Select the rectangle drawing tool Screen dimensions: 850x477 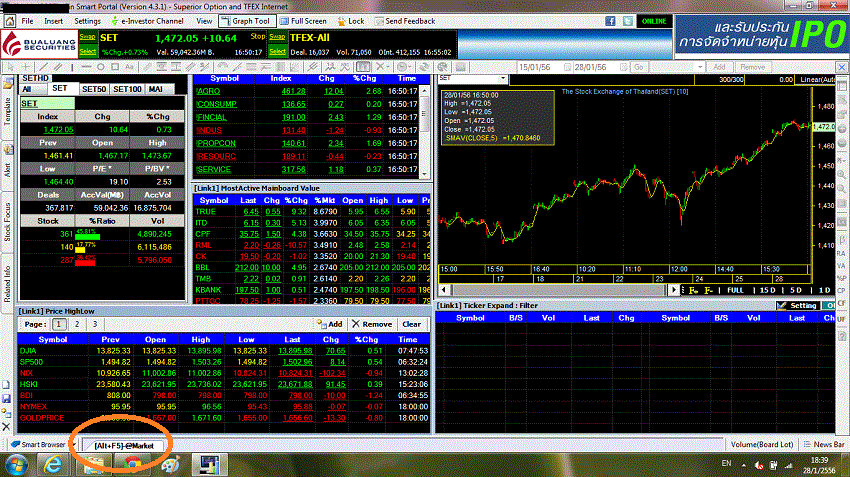[x=115, y=67]
